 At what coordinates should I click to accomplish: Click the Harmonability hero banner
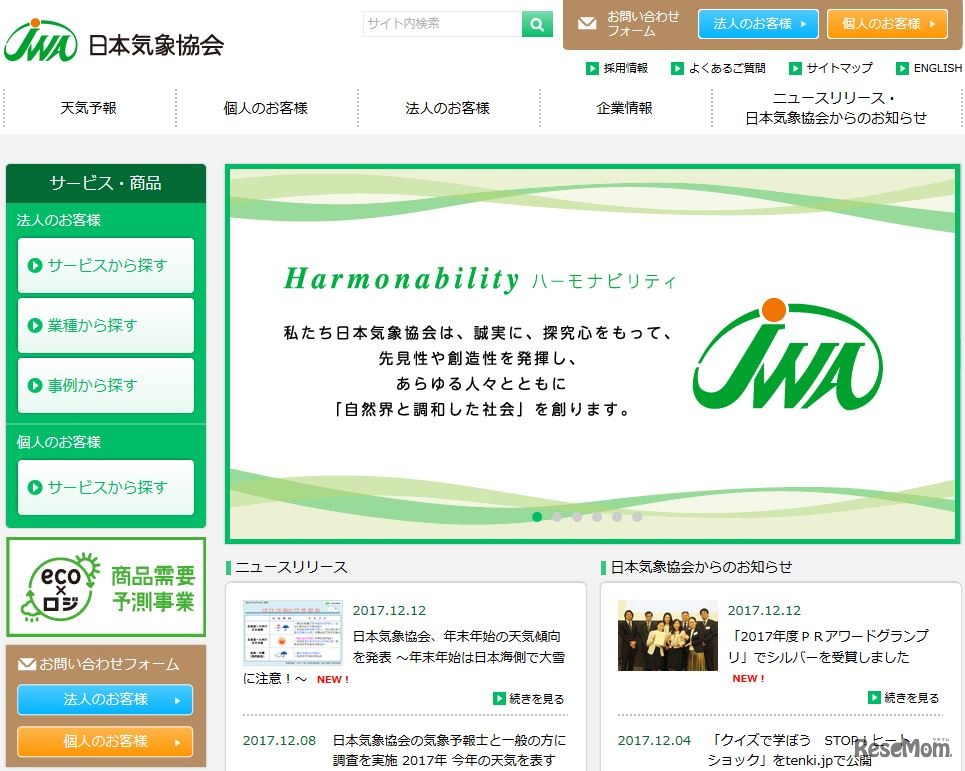pyautogui.click(x=592, y=354)
